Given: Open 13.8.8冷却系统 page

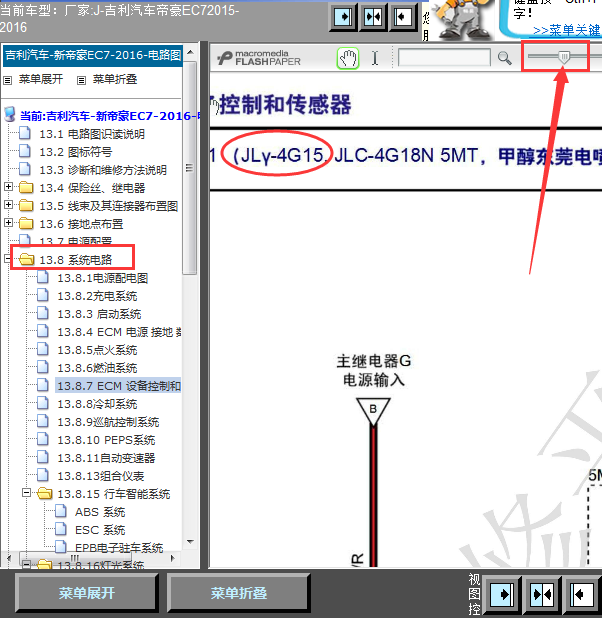Looking at the screenshot, I should 97,404.
